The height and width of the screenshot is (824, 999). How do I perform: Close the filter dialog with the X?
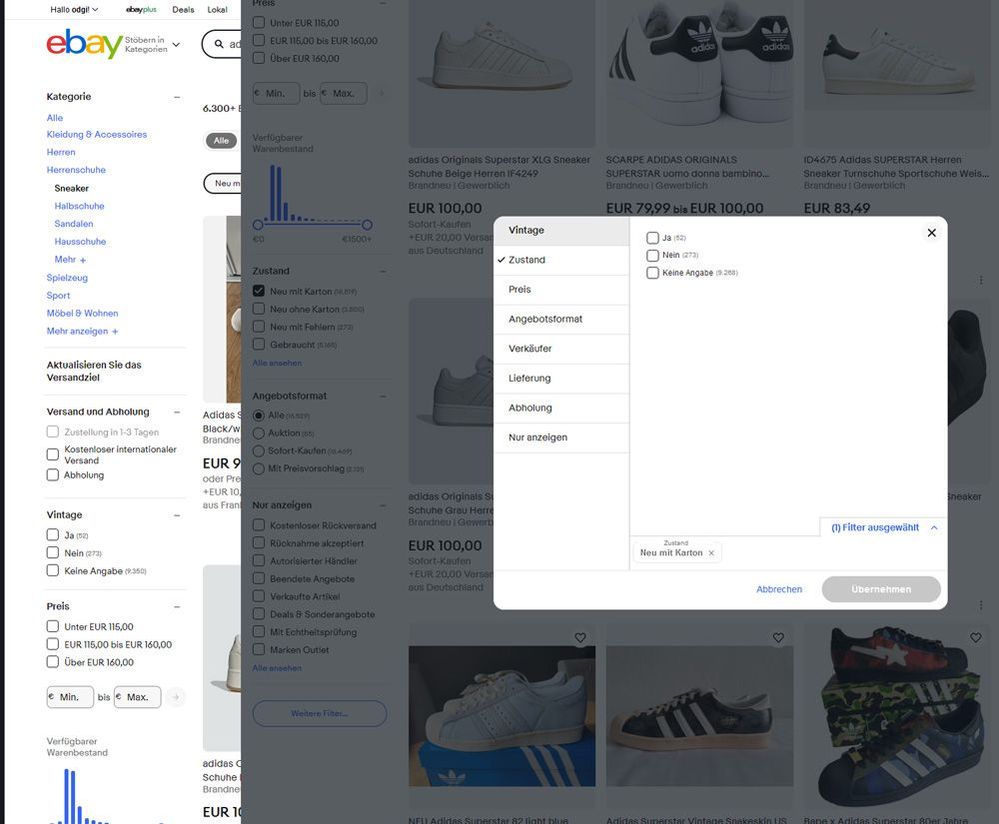point(931,233)
